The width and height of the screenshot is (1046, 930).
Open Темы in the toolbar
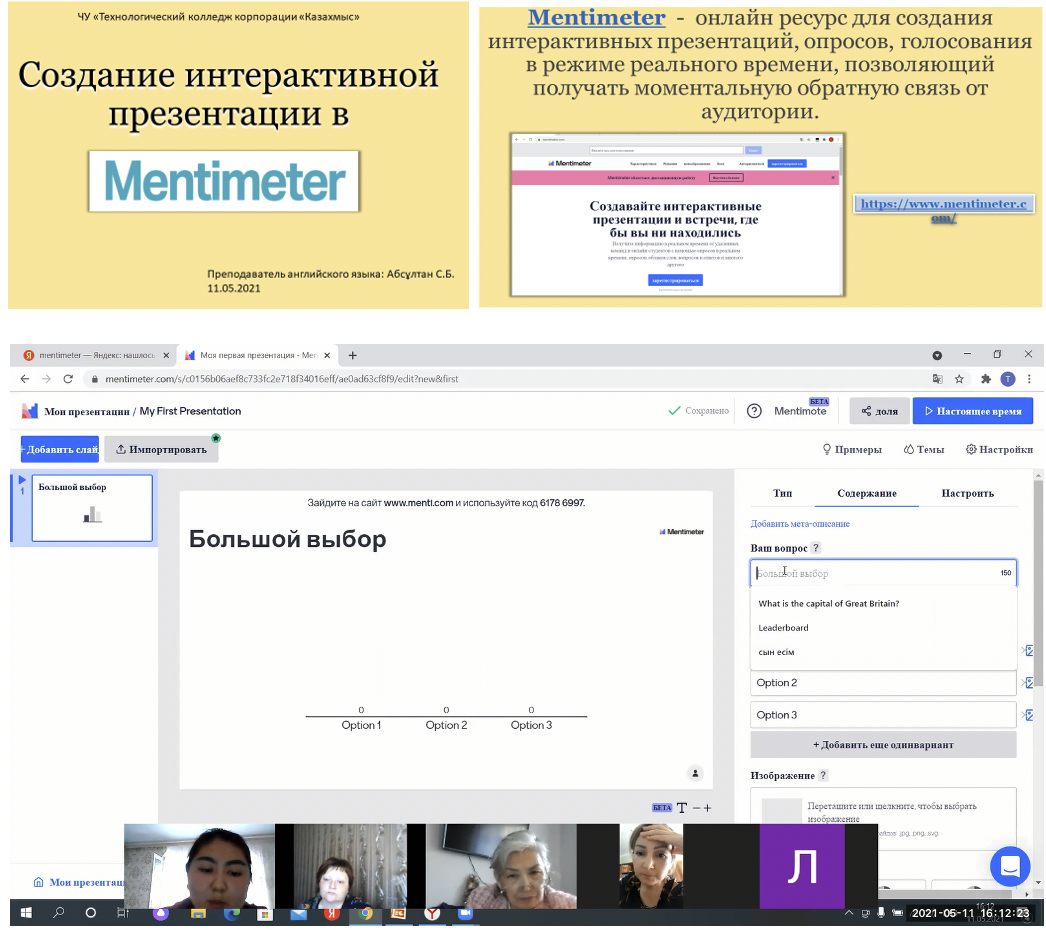coord(924,450)
